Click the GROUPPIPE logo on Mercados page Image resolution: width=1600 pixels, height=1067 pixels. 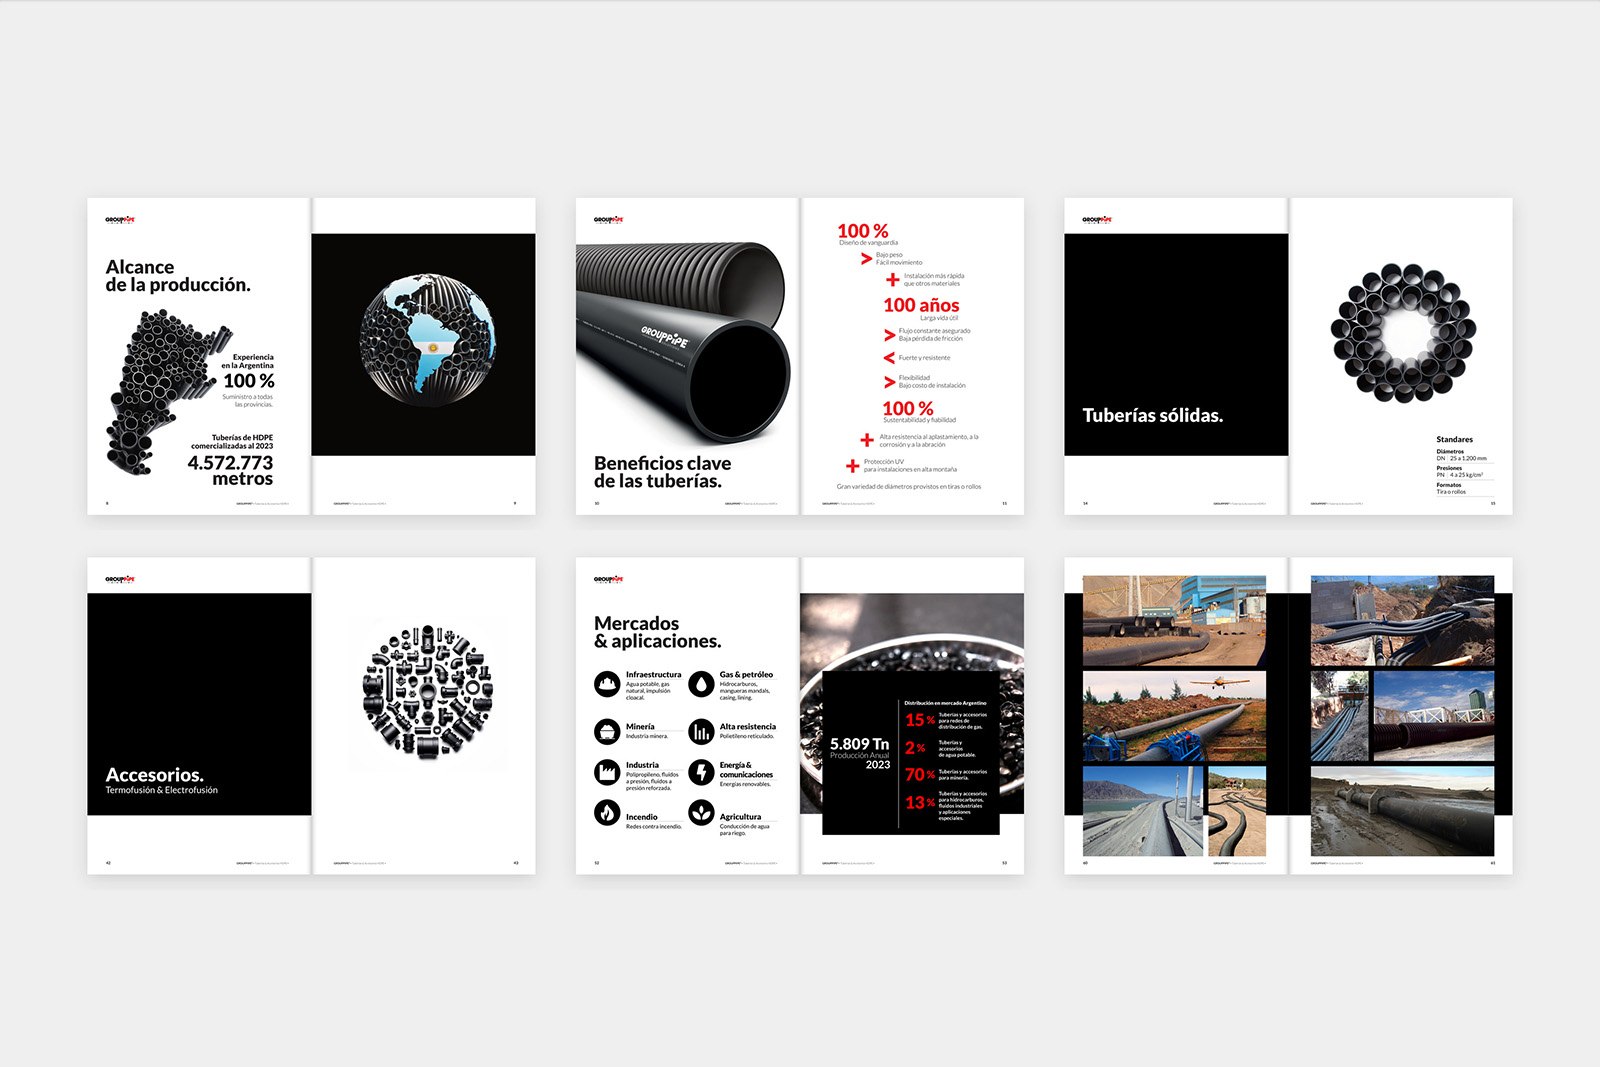click(x=609, y=580)
